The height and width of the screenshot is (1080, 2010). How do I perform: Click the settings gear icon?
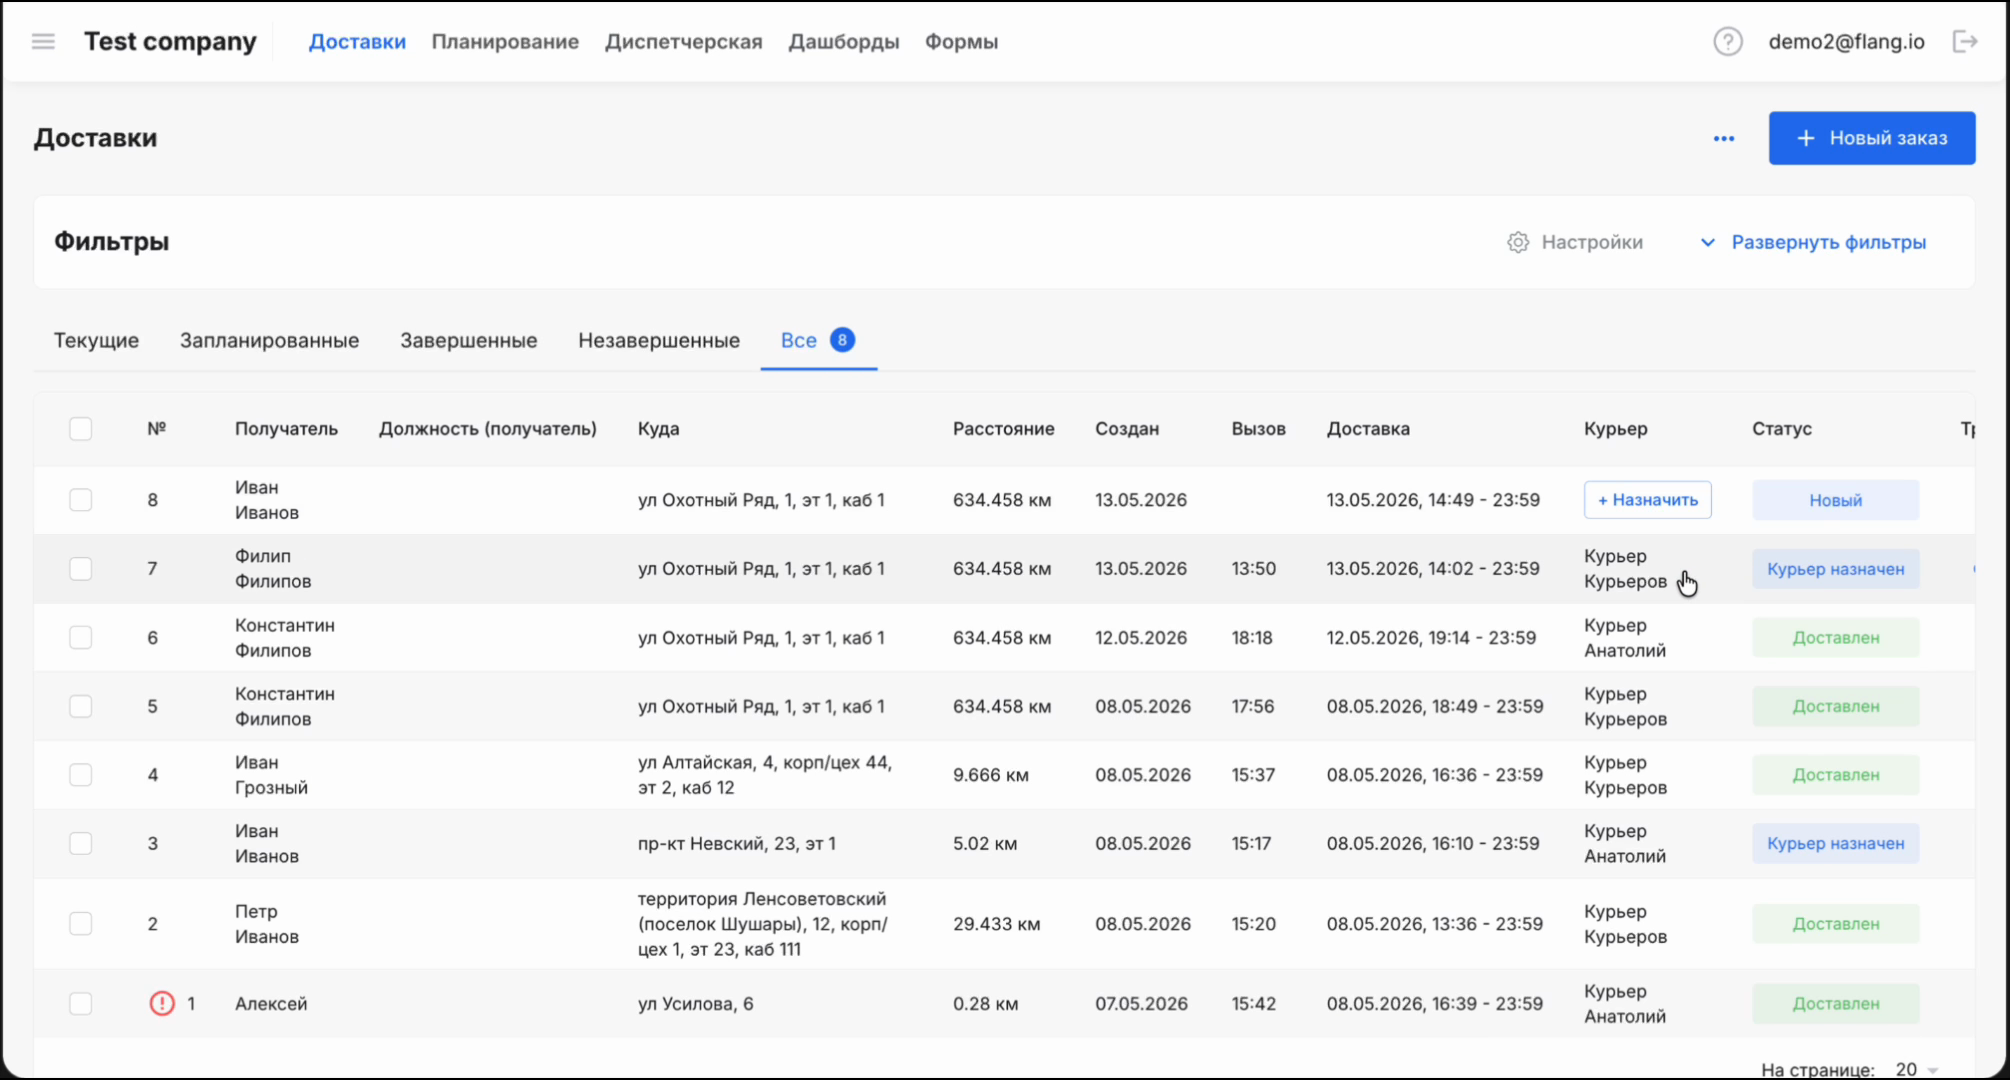coord(1517,242)
